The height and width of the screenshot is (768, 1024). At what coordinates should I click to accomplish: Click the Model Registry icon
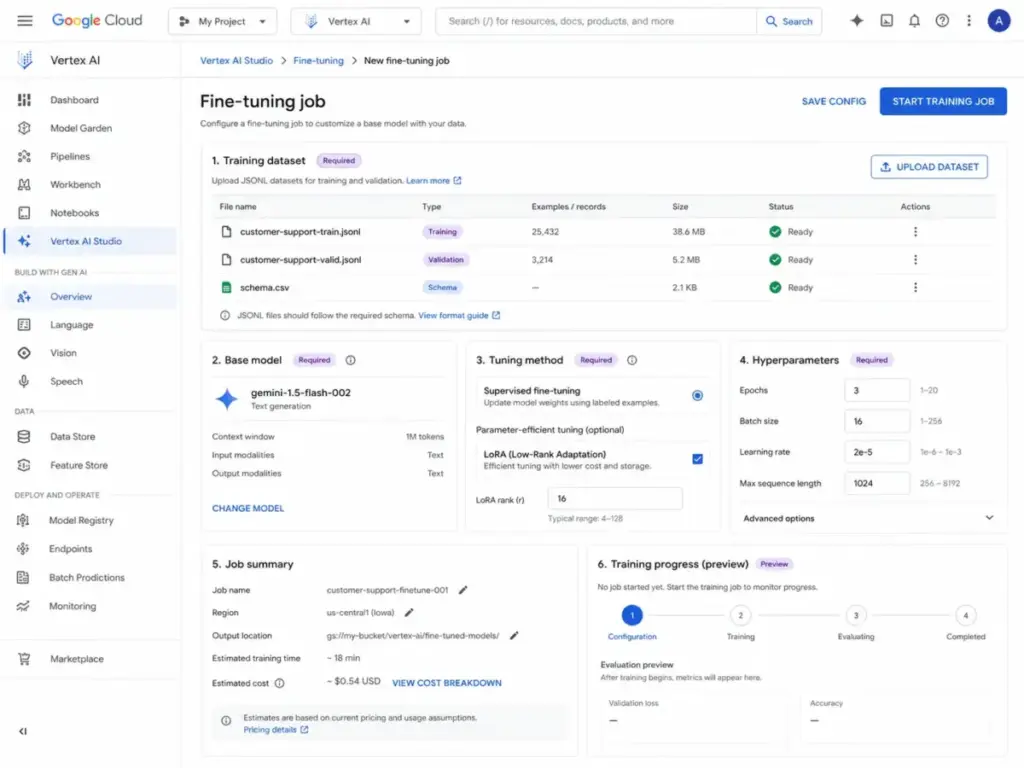23,520
